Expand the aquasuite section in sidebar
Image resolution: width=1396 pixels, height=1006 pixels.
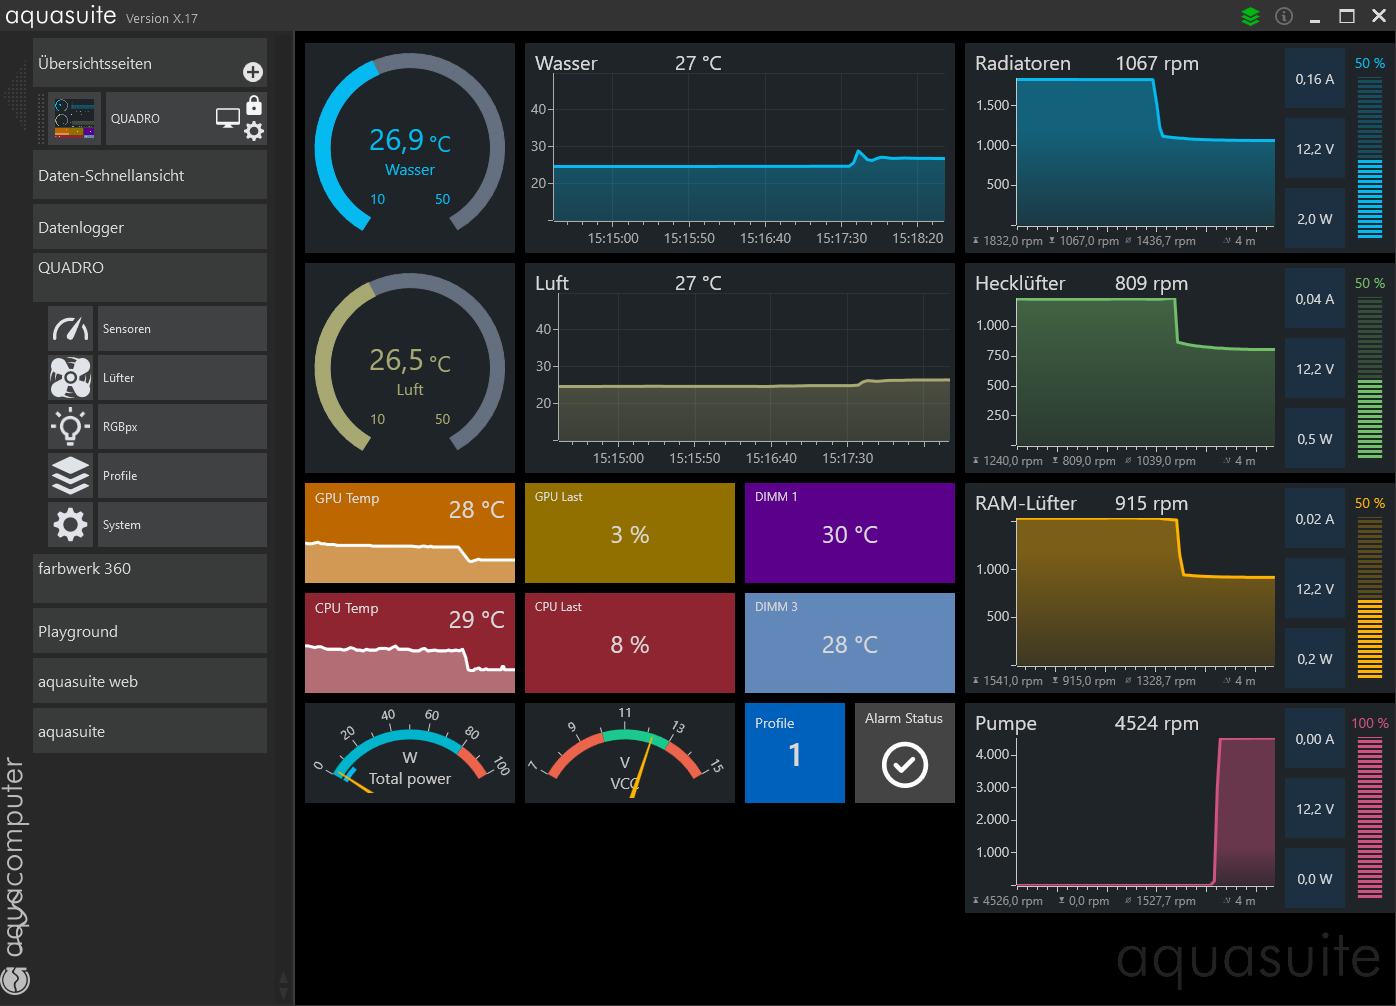pyautogui.click(x=150, y=731)
